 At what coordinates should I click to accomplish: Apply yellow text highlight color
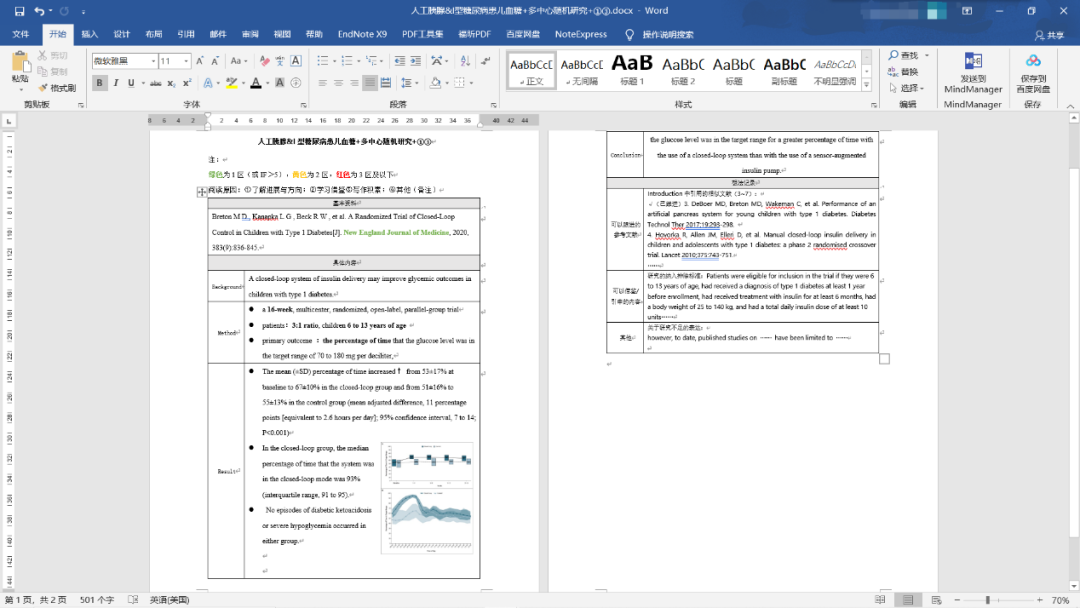pyautogui.click(x=231, y=83)
